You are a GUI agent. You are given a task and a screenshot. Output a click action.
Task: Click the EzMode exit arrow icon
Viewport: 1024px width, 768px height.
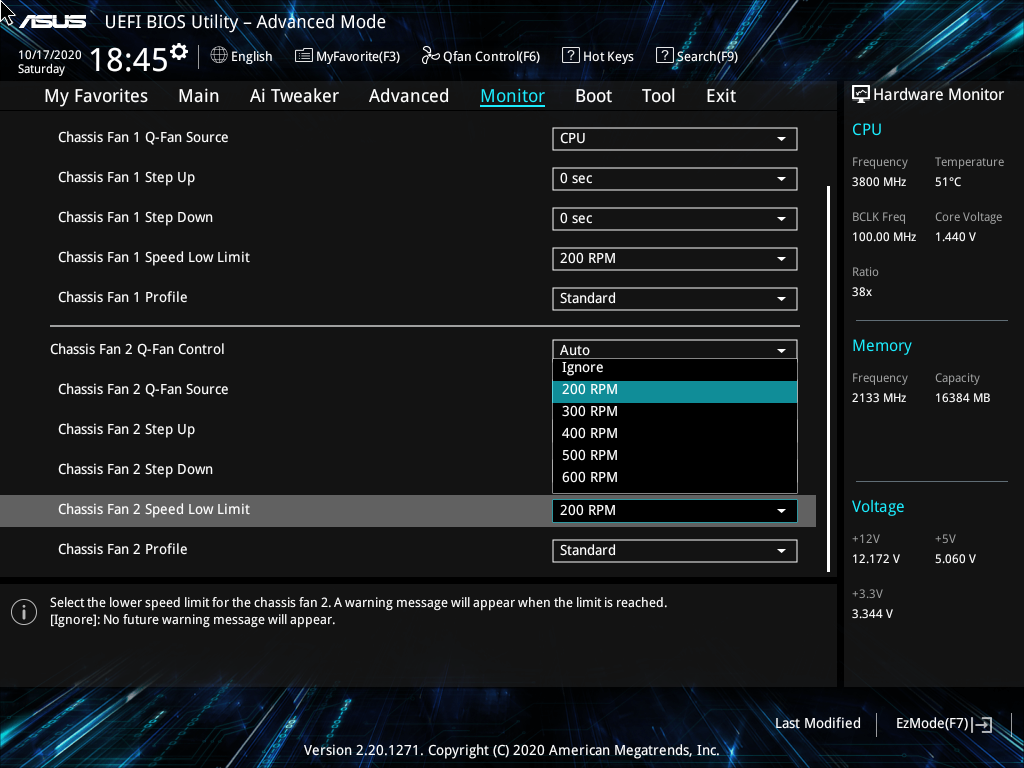tap(982, 724)
